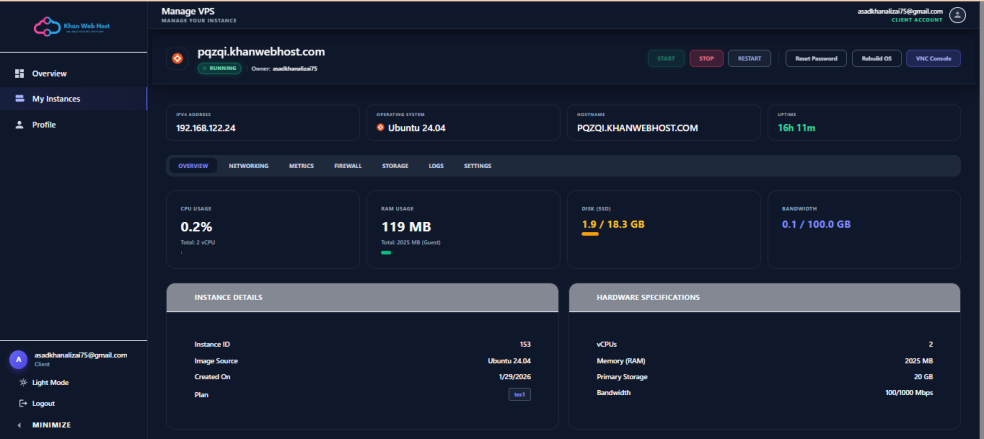984x439 pixels.
Task: Click the Restart instance button
Action: [x=749, y=59]
